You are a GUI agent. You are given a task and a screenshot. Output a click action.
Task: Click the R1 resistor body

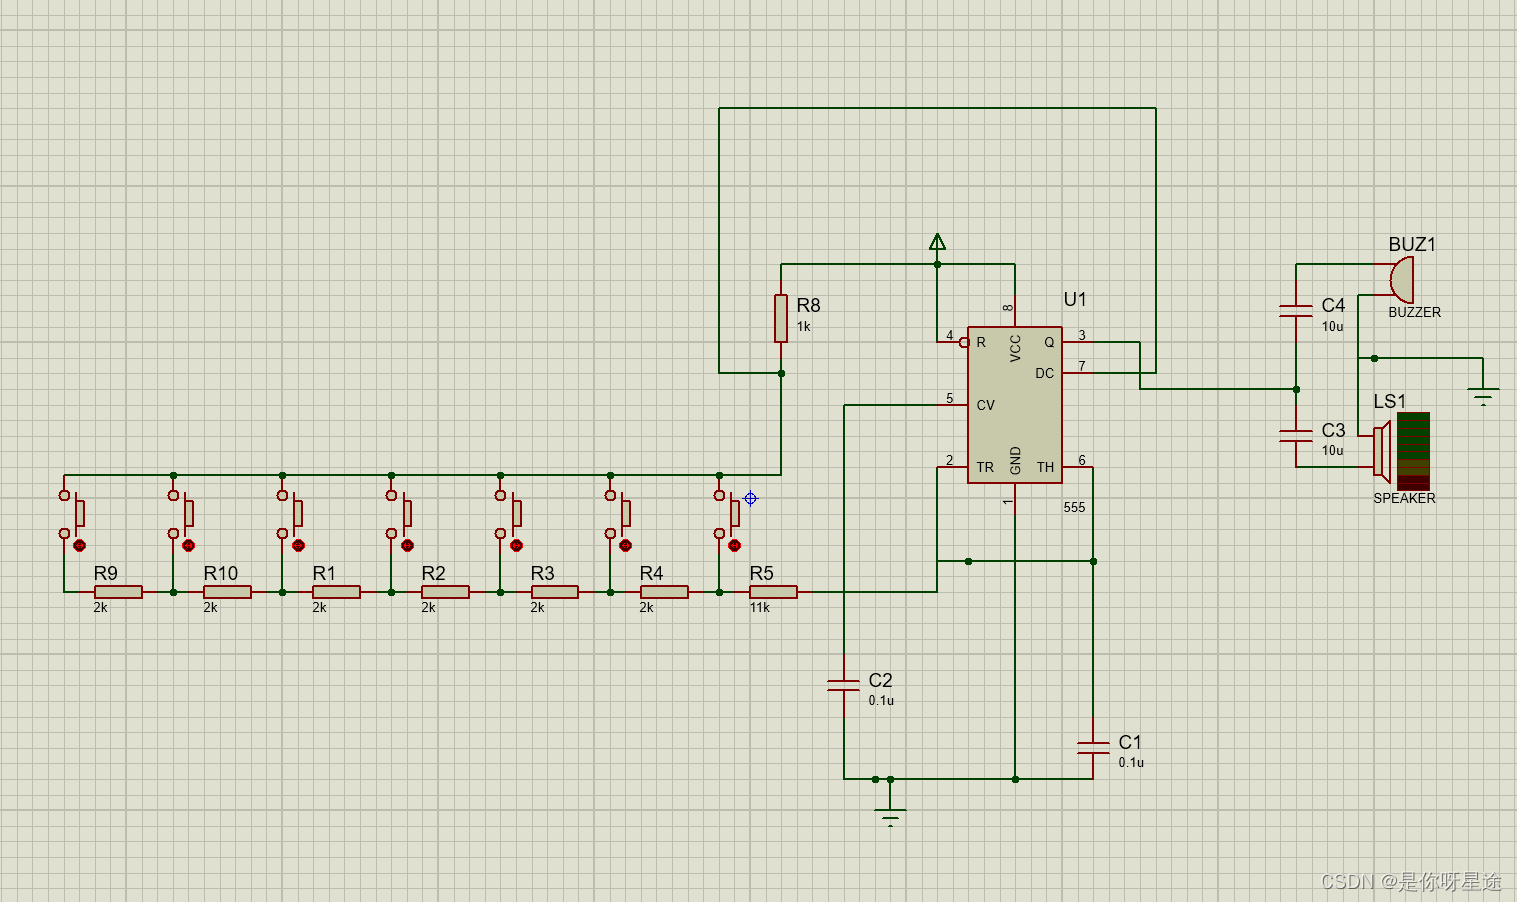click(336, 592)
